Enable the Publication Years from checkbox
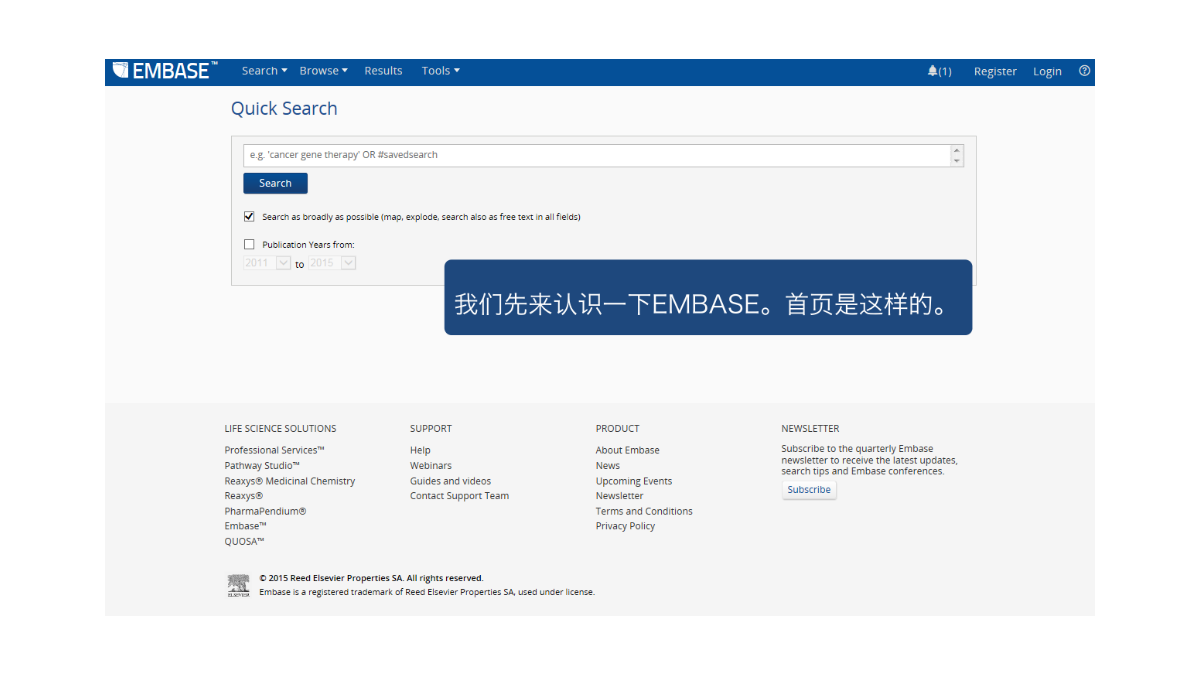1200x675 pixels. pos(249,244)
